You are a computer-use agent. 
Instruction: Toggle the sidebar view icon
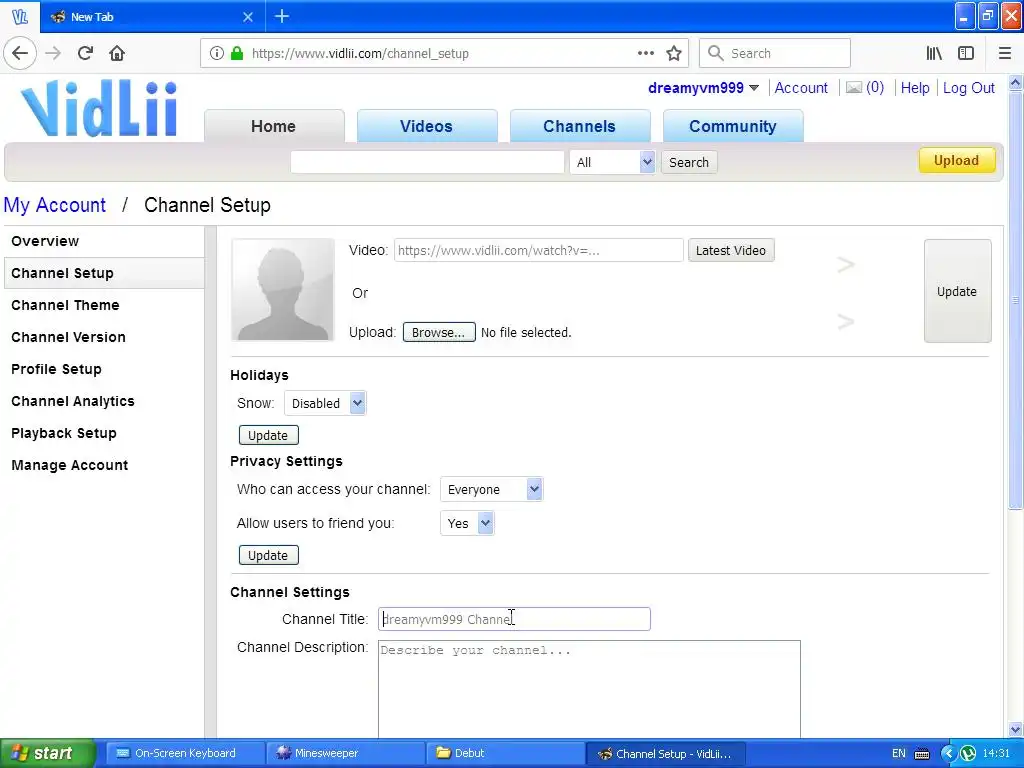(x=966, y=53)
